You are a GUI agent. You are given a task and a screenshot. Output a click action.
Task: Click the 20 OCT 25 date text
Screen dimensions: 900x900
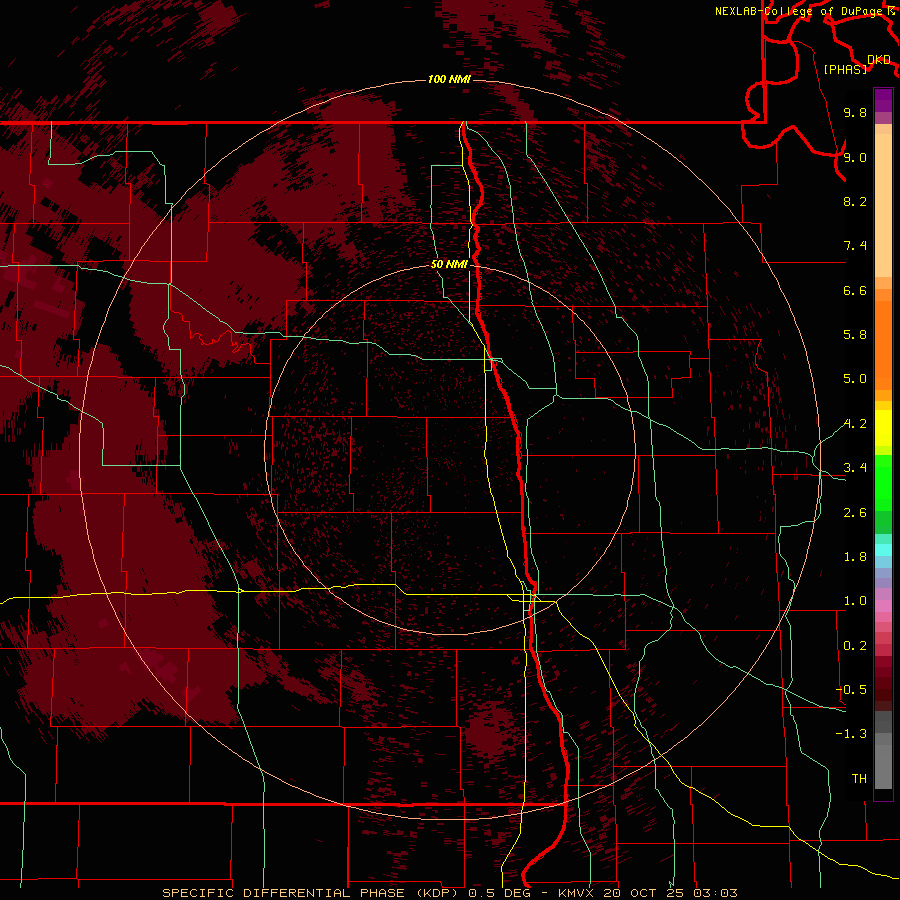(646, 893)
